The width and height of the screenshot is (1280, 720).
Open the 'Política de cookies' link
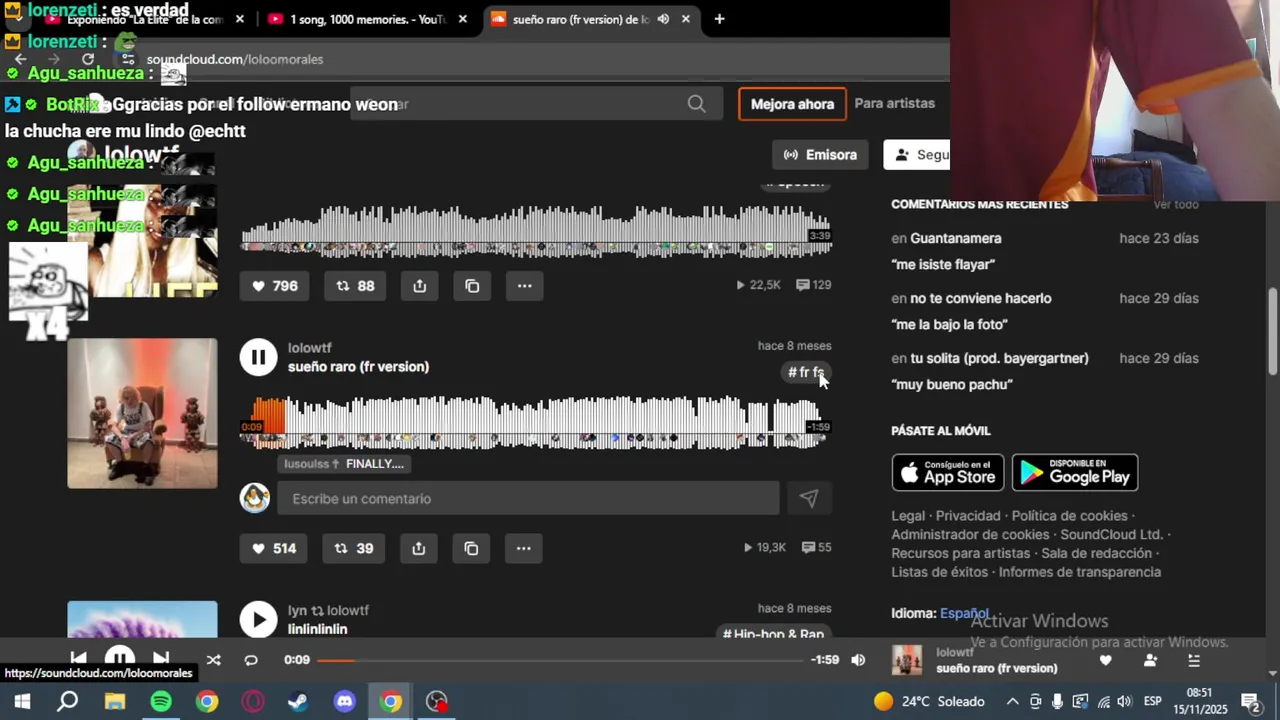[x=1069, y=516]
